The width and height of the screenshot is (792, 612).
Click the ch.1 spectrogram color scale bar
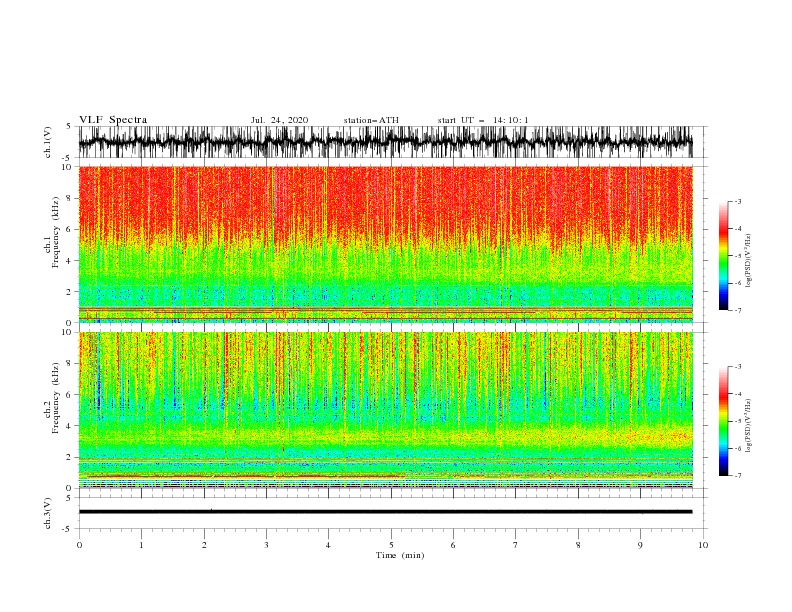point(723,256)
